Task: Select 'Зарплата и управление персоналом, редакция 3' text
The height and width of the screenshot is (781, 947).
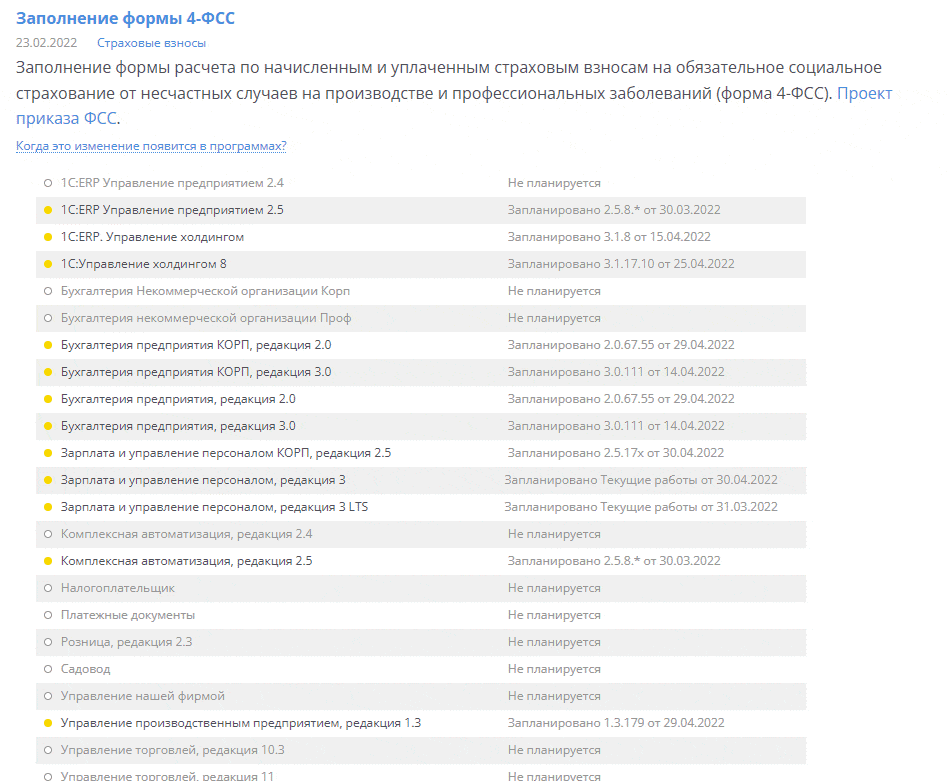Action: [x=203, y=480]
